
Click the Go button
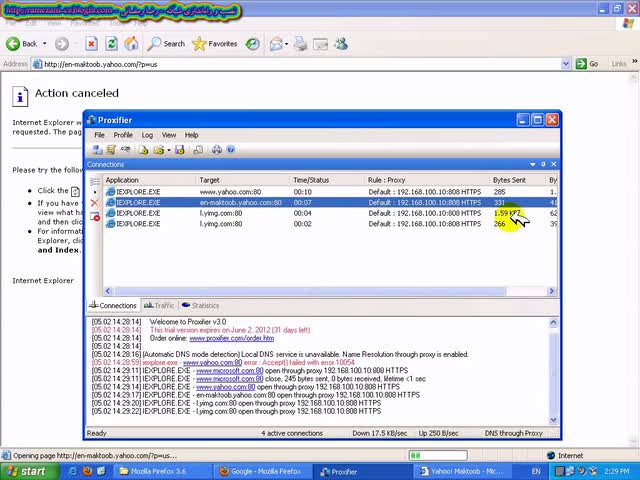point(587,64)
